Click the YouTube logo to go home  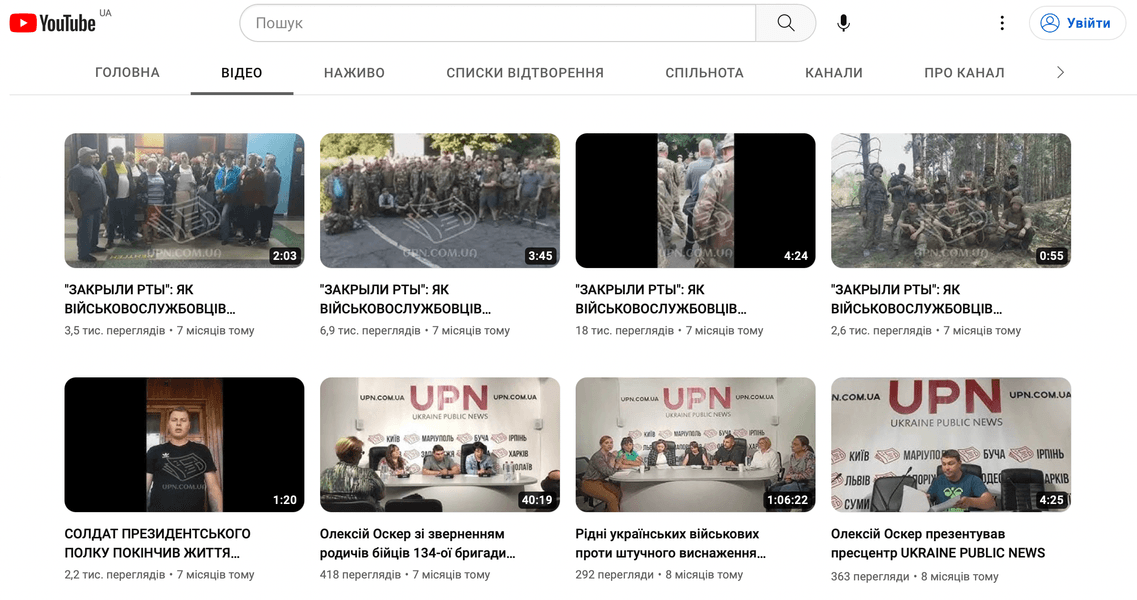tap(53, 23)
